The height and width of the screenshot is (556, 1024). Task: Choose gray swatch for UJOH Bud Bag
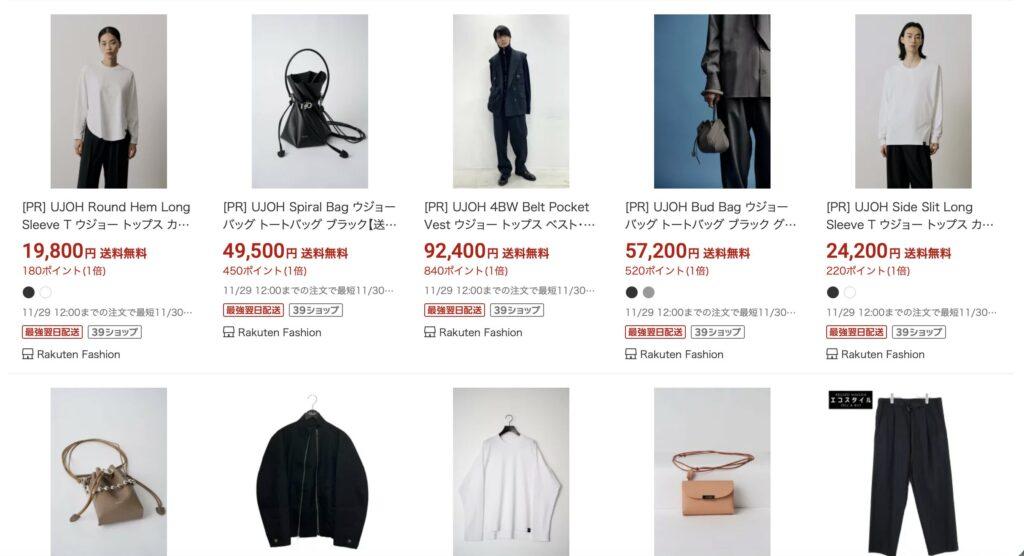[648, 292]
